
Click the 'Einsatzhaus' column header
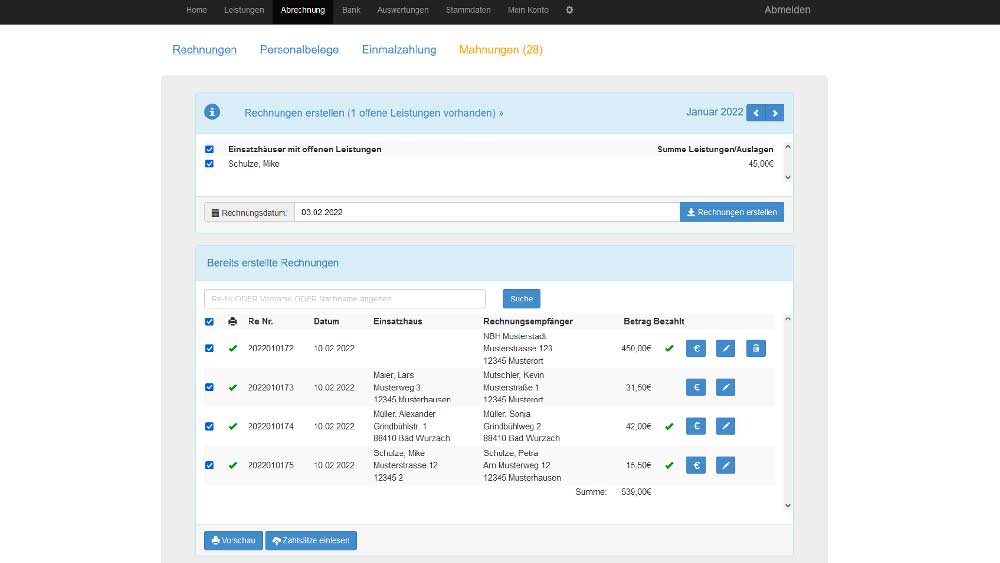(x=398, y=321)
